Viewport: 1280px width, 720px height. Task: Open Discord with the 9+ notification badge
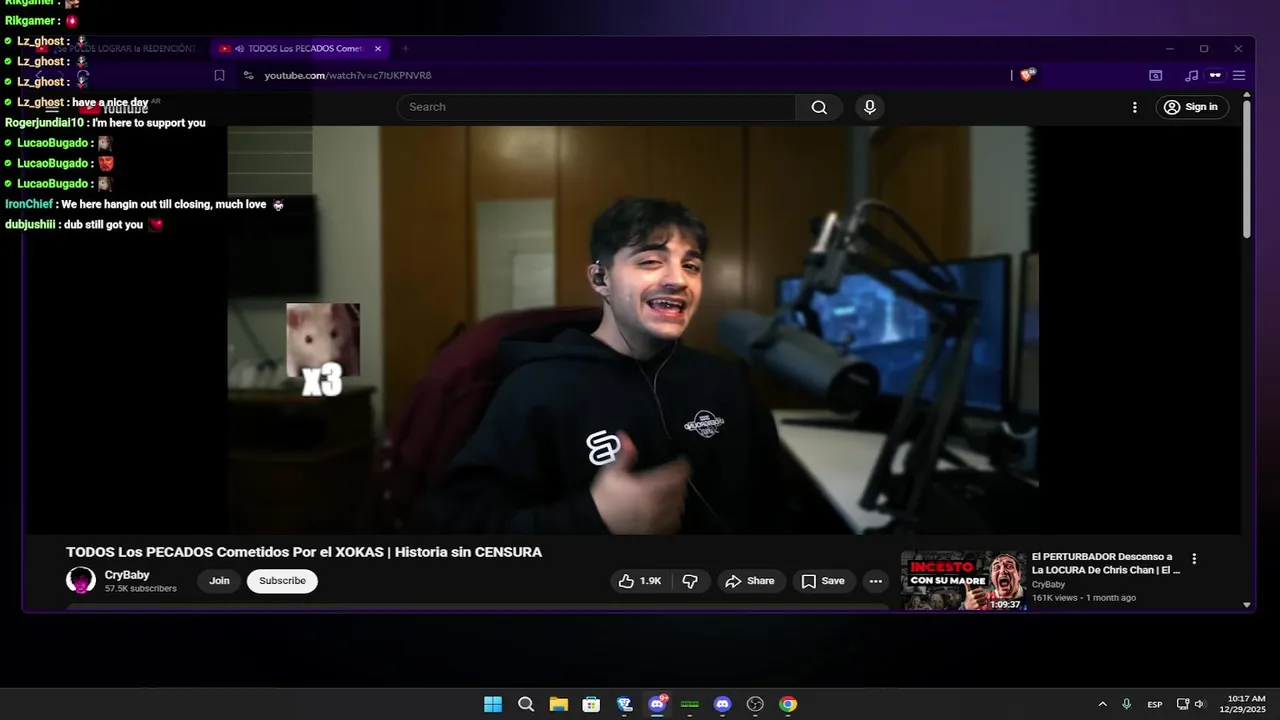coord(658,704)
